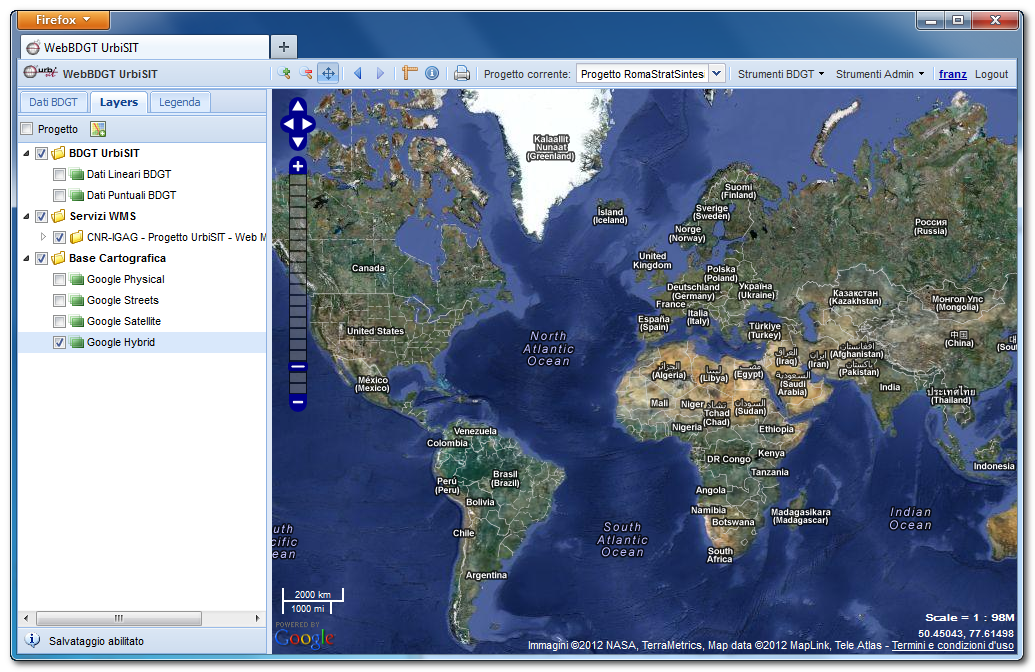Go to previous map extent
Image resolution: width=1035 pixels, height=672 pixels.
coord(358,73)
